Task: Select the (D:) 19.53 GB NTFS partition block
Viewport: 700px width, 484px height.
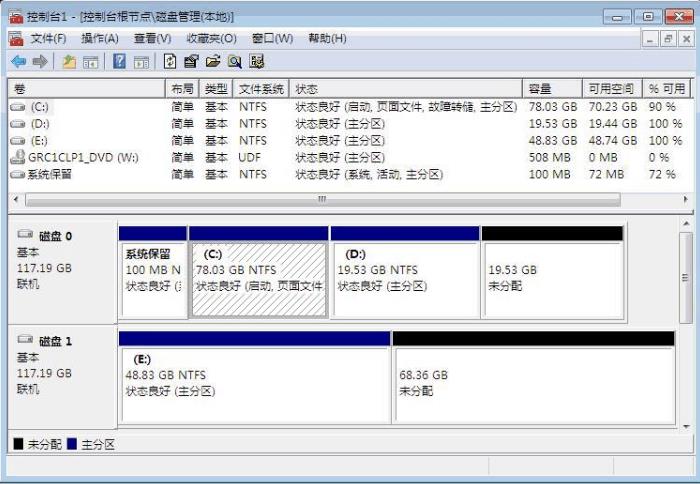Action: click(x=405, y=273)
